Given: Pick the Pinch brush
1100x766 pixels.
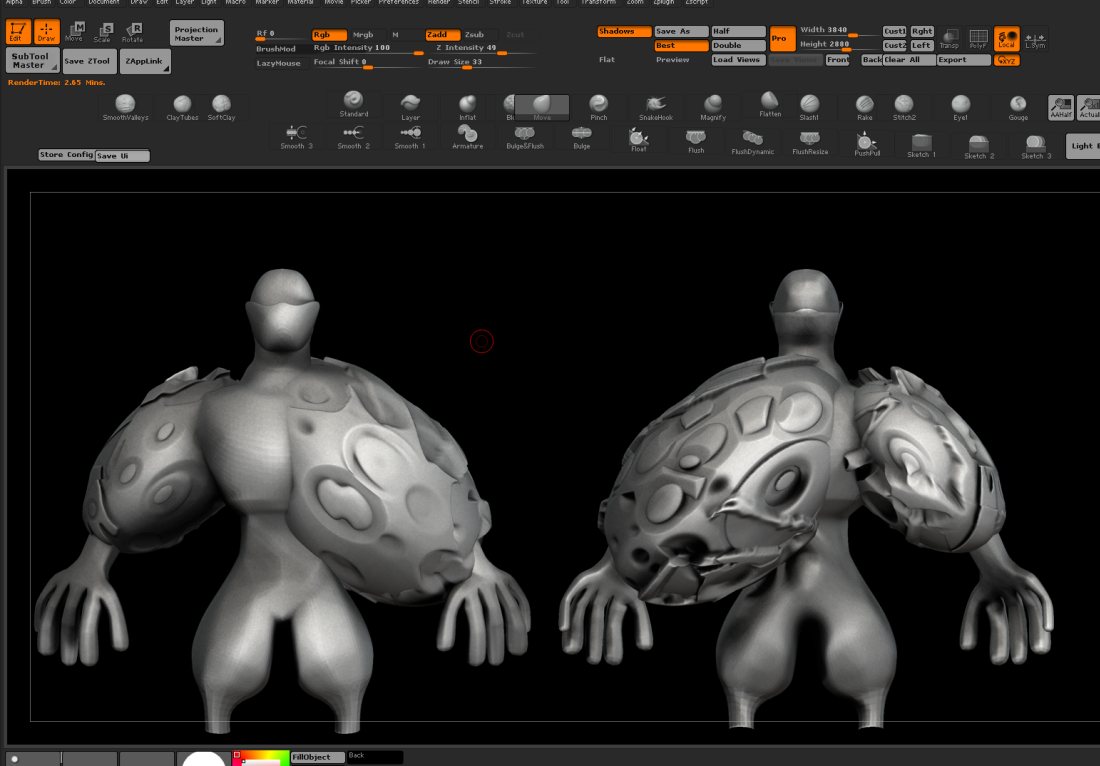Looking at the screenshot, I should point(598,107).
